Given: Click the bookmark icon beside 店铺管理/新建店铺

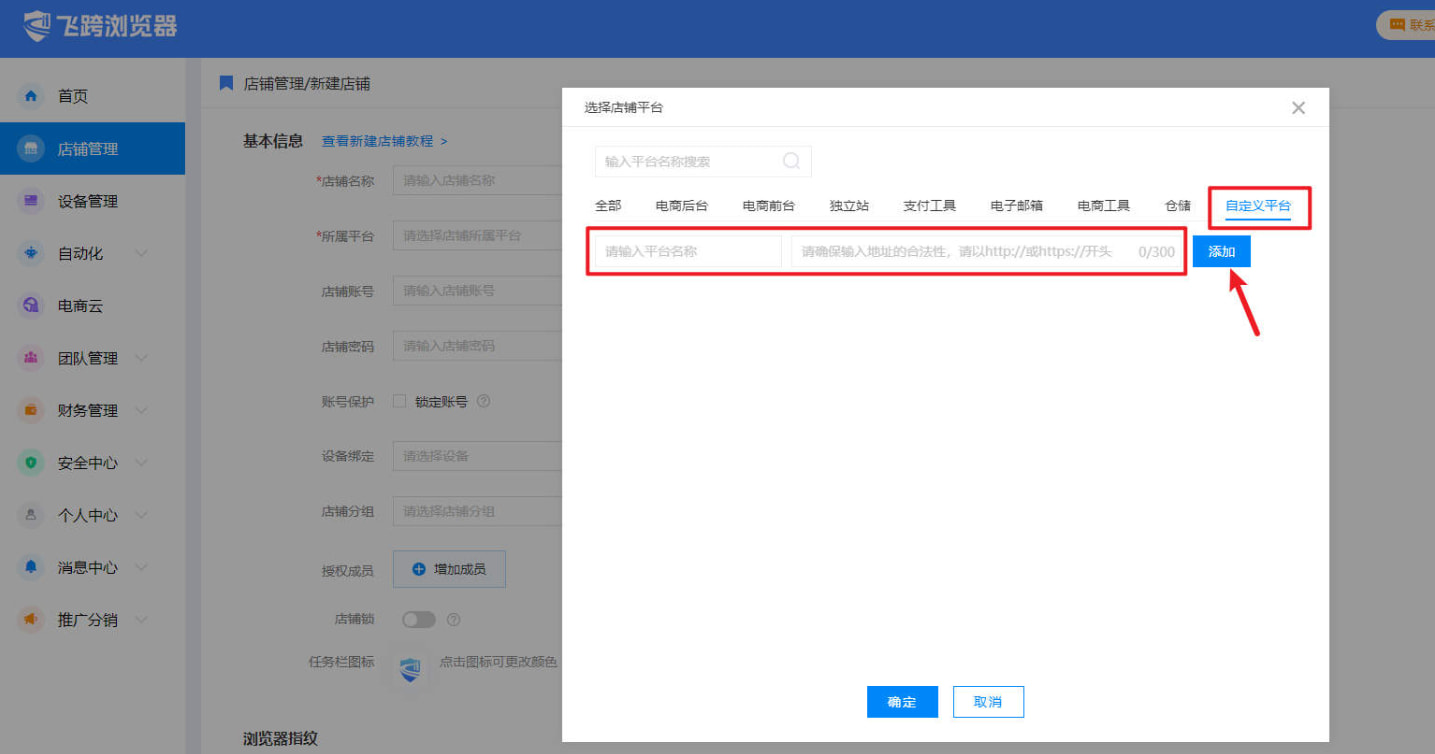Looking at the screenshot, I should (226, 83).
